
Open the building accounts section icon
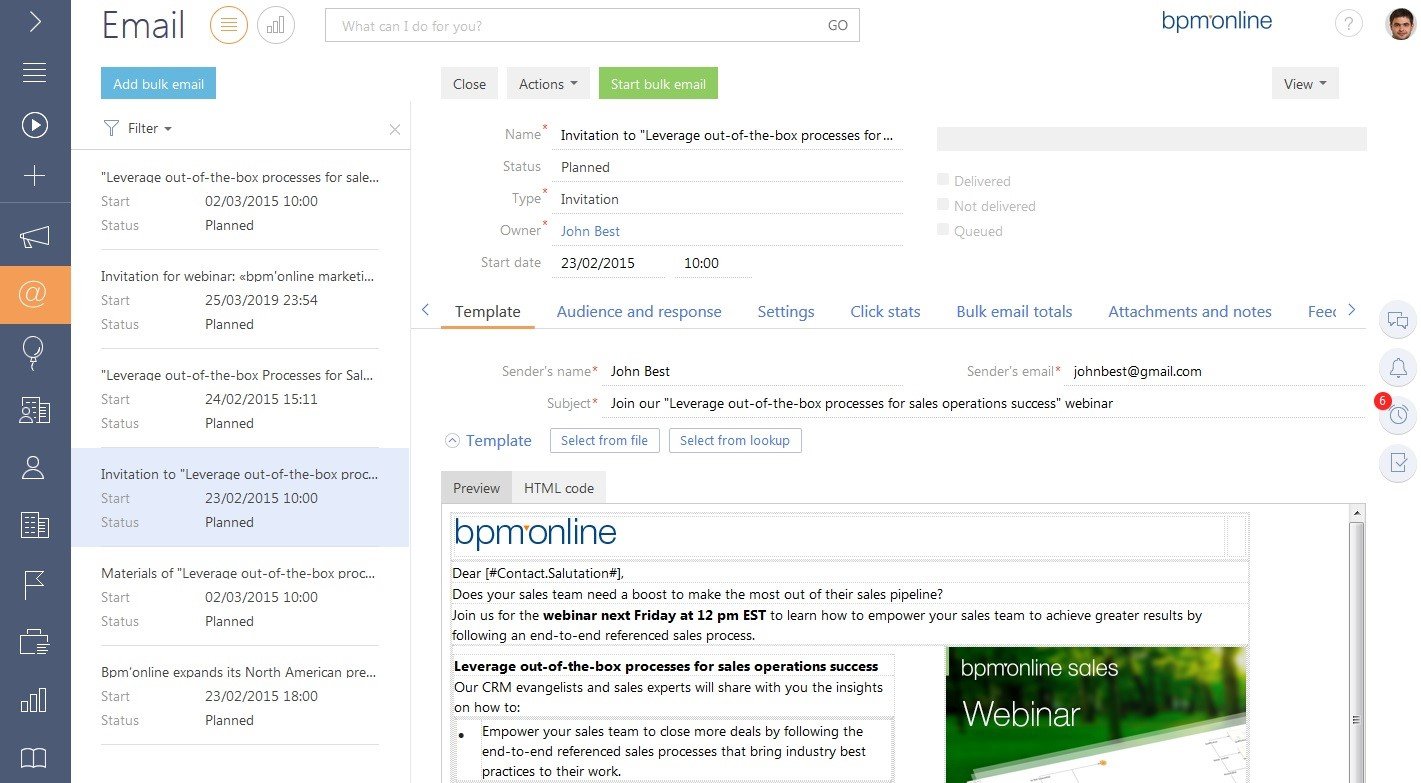(35, 410)
